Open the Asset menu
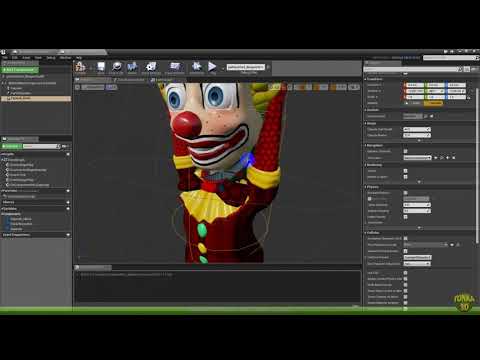The height and width of the screenshot is (360, 480). (x=26, y=58)
